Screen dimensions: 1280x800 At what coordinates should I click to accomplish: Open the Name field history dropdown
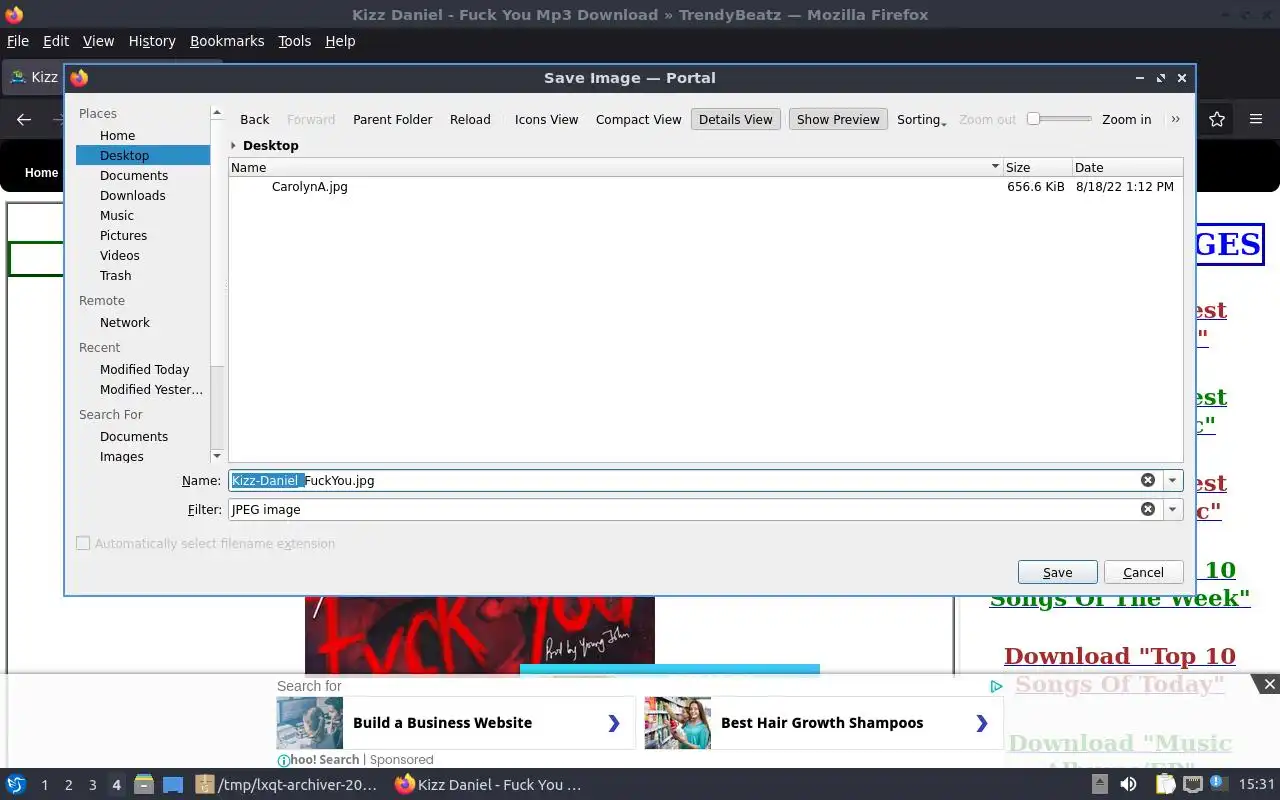(1173, 480)
